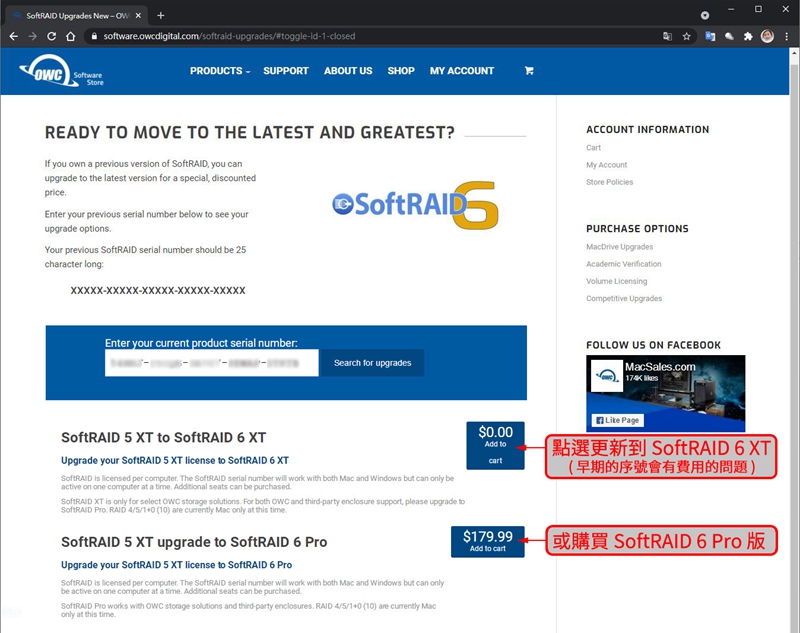
Task: Bookmark this page with the star icon
Action: point(687,36)
